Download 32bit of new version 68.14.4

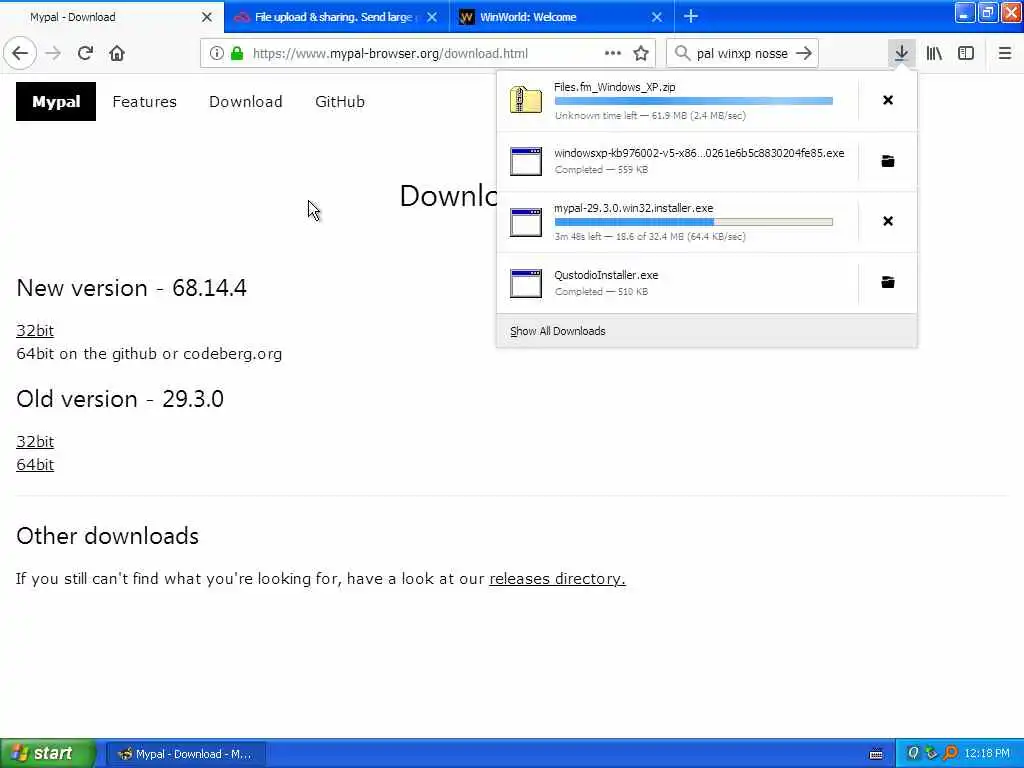coord(35,330)
